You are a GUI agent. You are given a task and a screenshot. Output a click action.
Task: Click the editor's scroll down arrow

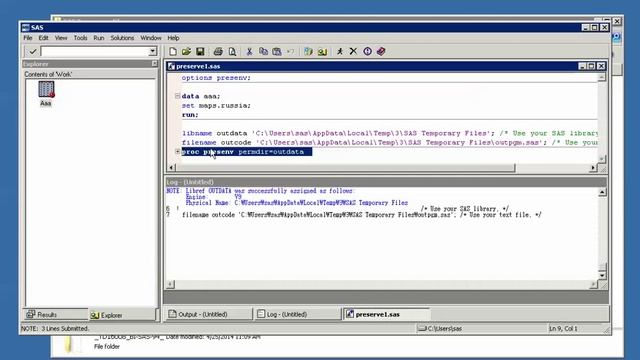click(602, 158)
